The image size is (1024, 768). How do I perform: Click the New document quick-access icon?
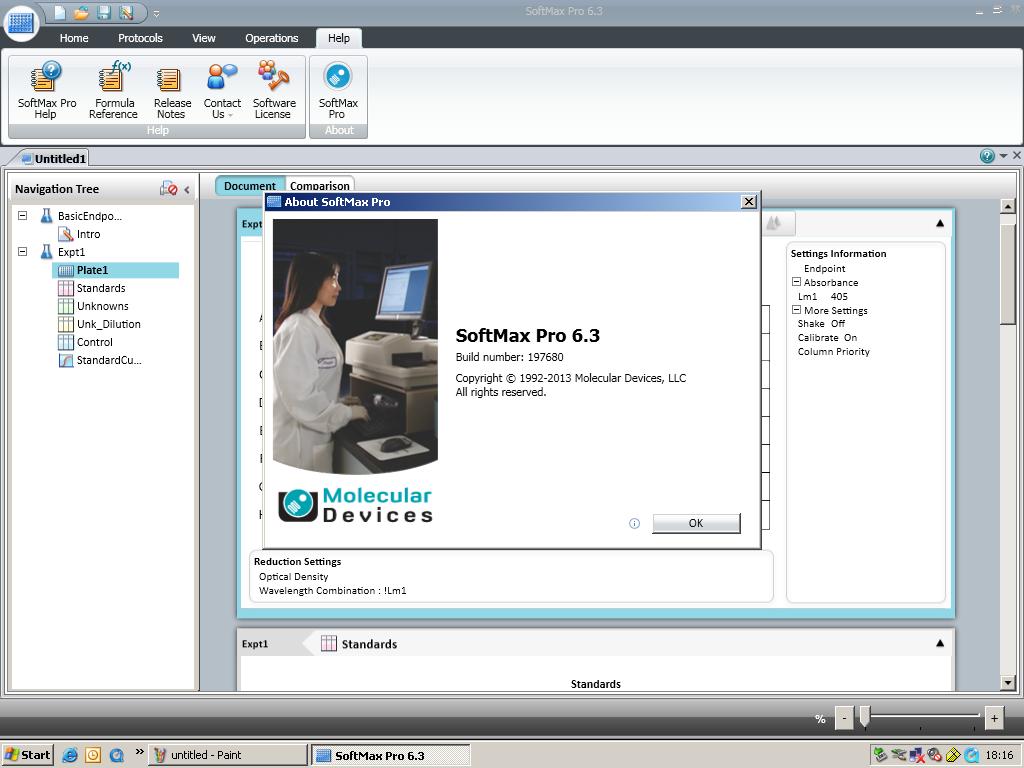(x=59, y=12)
